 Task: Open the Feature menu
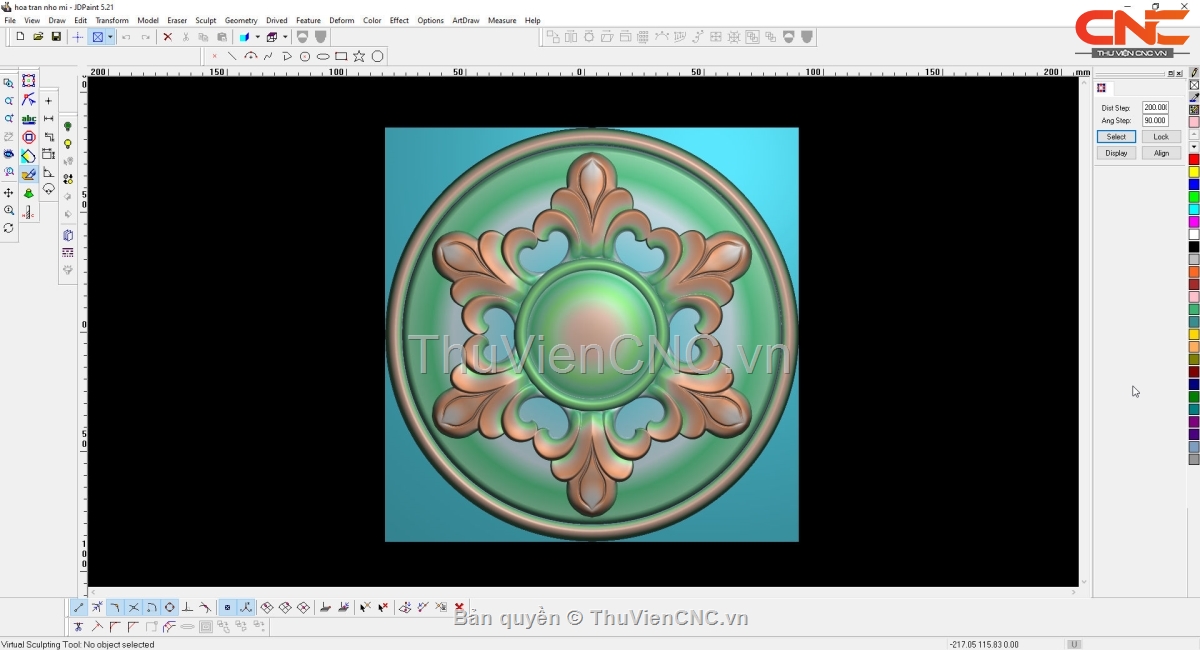click(308, 20)
